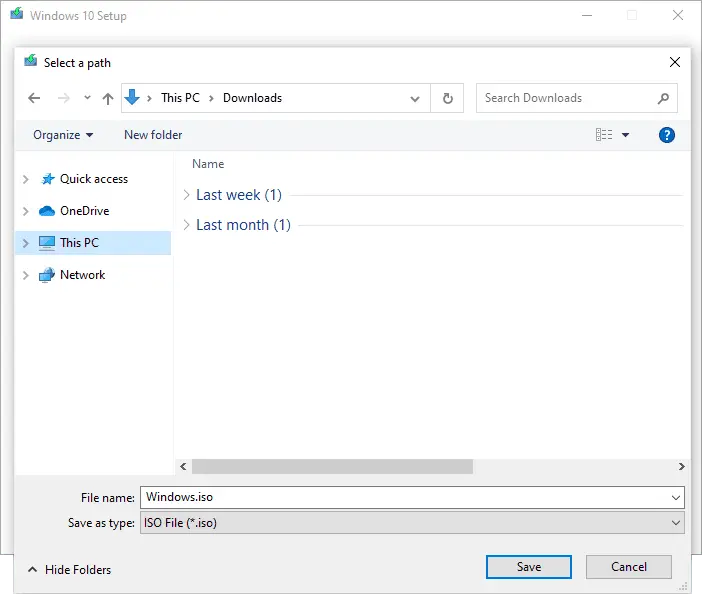The image size is (702, 594).
Task: Click the scroll right arrow
Action: pyautogui.click(x=681, y=466)
